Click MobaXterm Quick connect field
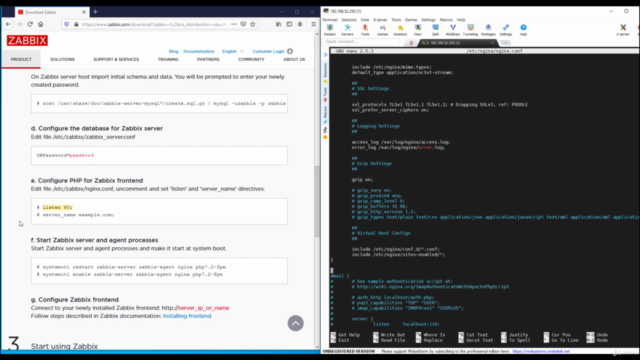This screenshot has height=360, width=640. 361,42
